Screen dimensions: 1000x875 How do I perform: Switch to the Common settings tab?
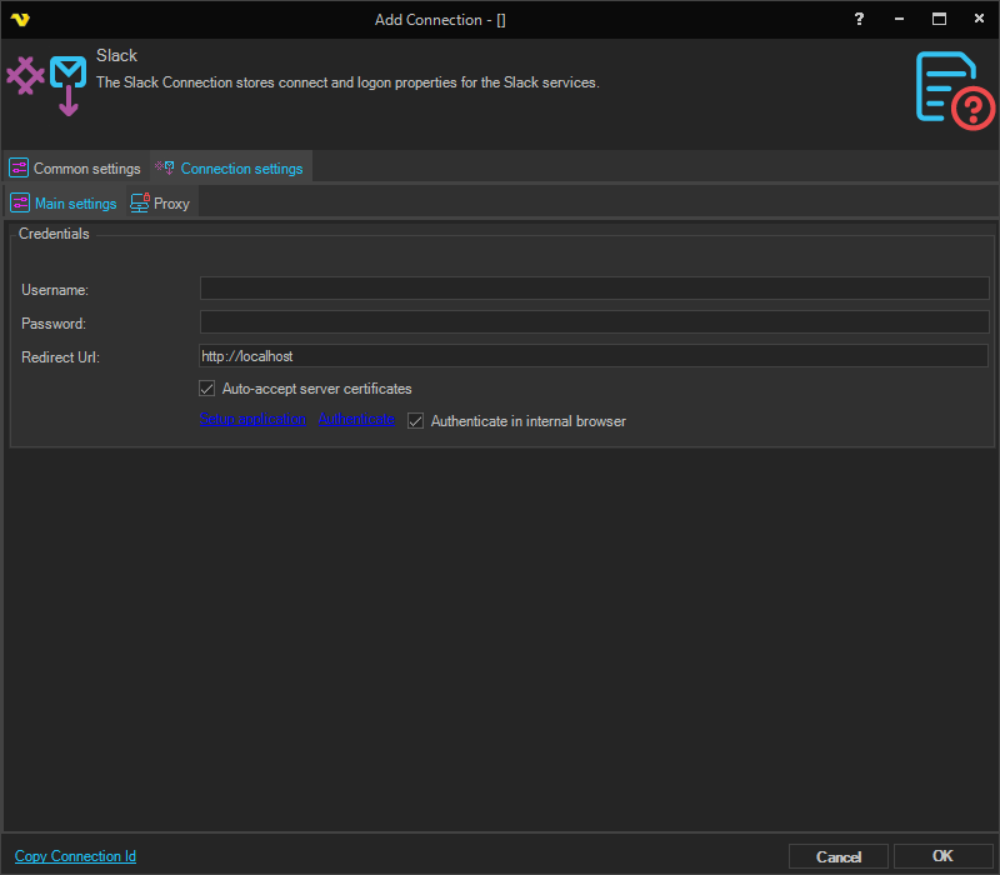(x=76, y=168)
